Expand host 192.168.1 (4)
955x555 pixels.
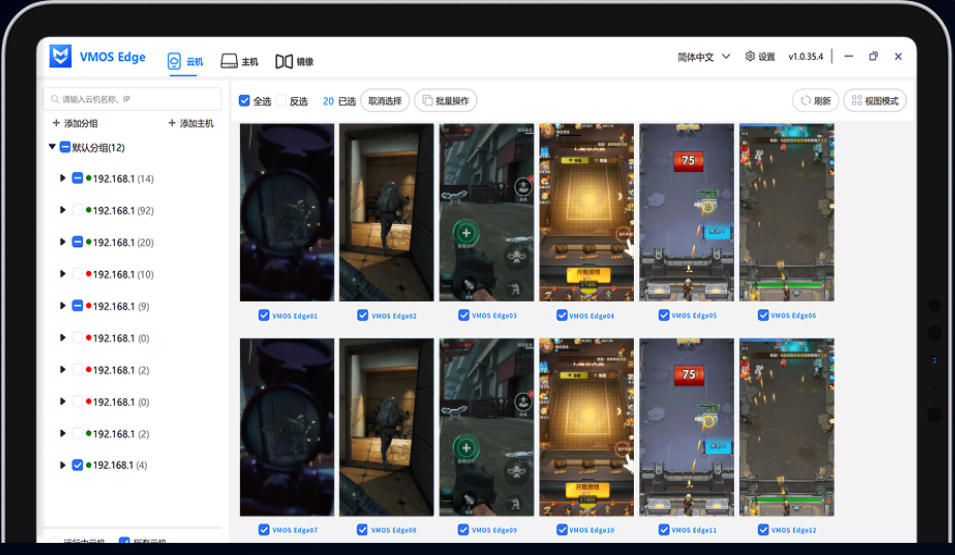62,465
